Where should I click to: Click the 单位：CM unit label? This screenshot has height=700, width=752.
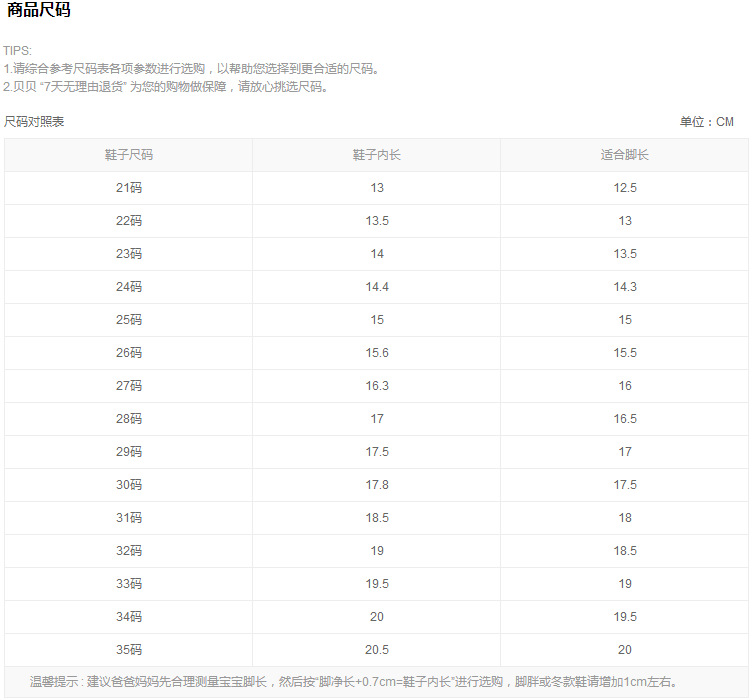[x=706, y=122]
